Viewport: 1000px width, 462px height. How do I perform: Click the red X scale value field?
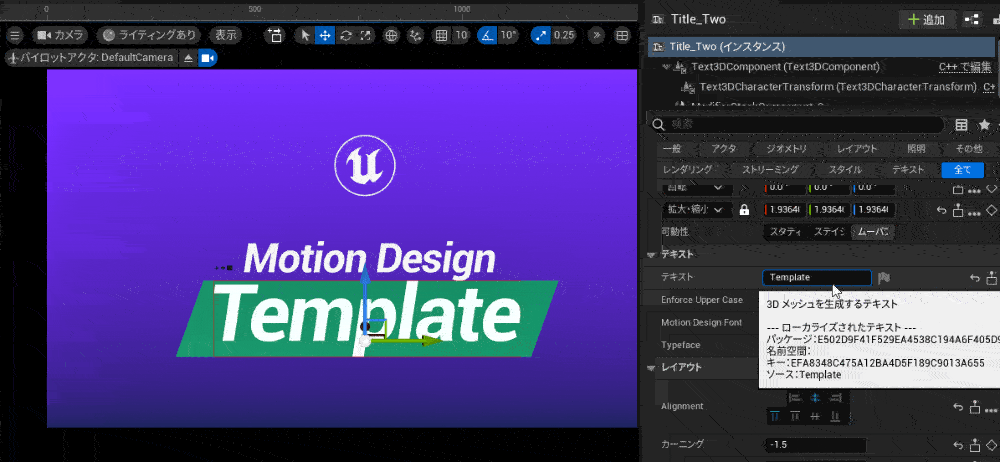(x=785, y=209)
